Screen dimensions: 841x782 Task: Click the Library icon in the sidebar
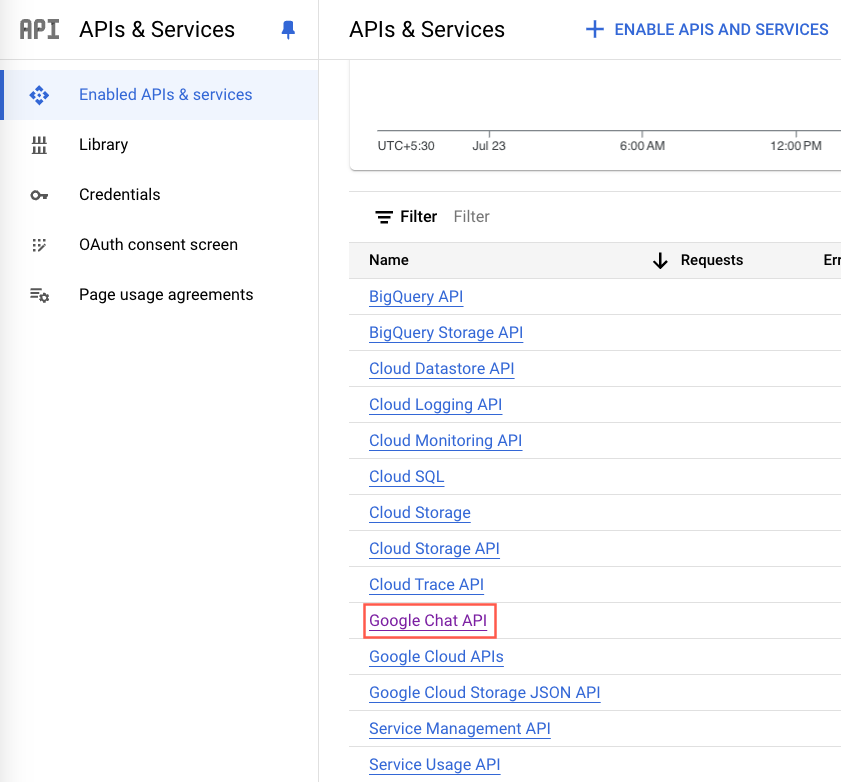click(39, 145)
